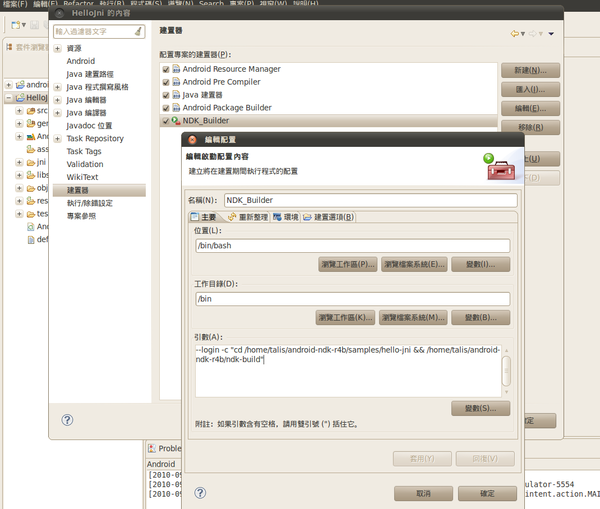
Task: Open the view menu triangle in the properties header
Action: point(551,34)
